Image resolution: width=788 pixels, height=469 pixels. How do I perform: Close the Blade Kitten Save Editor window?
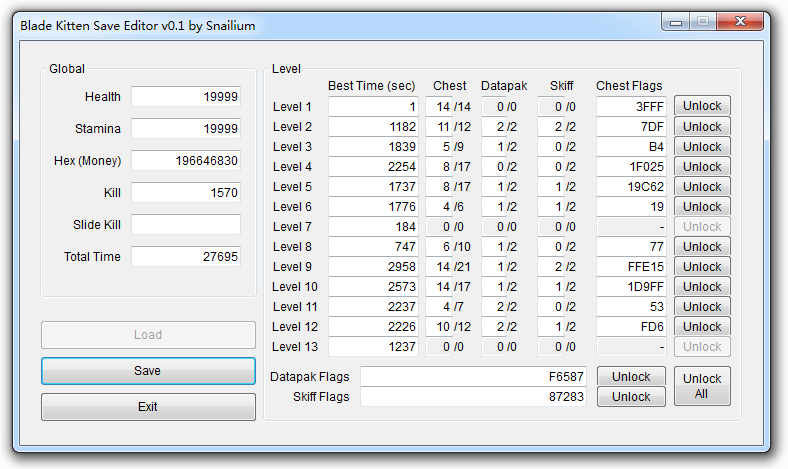point(740,22)
